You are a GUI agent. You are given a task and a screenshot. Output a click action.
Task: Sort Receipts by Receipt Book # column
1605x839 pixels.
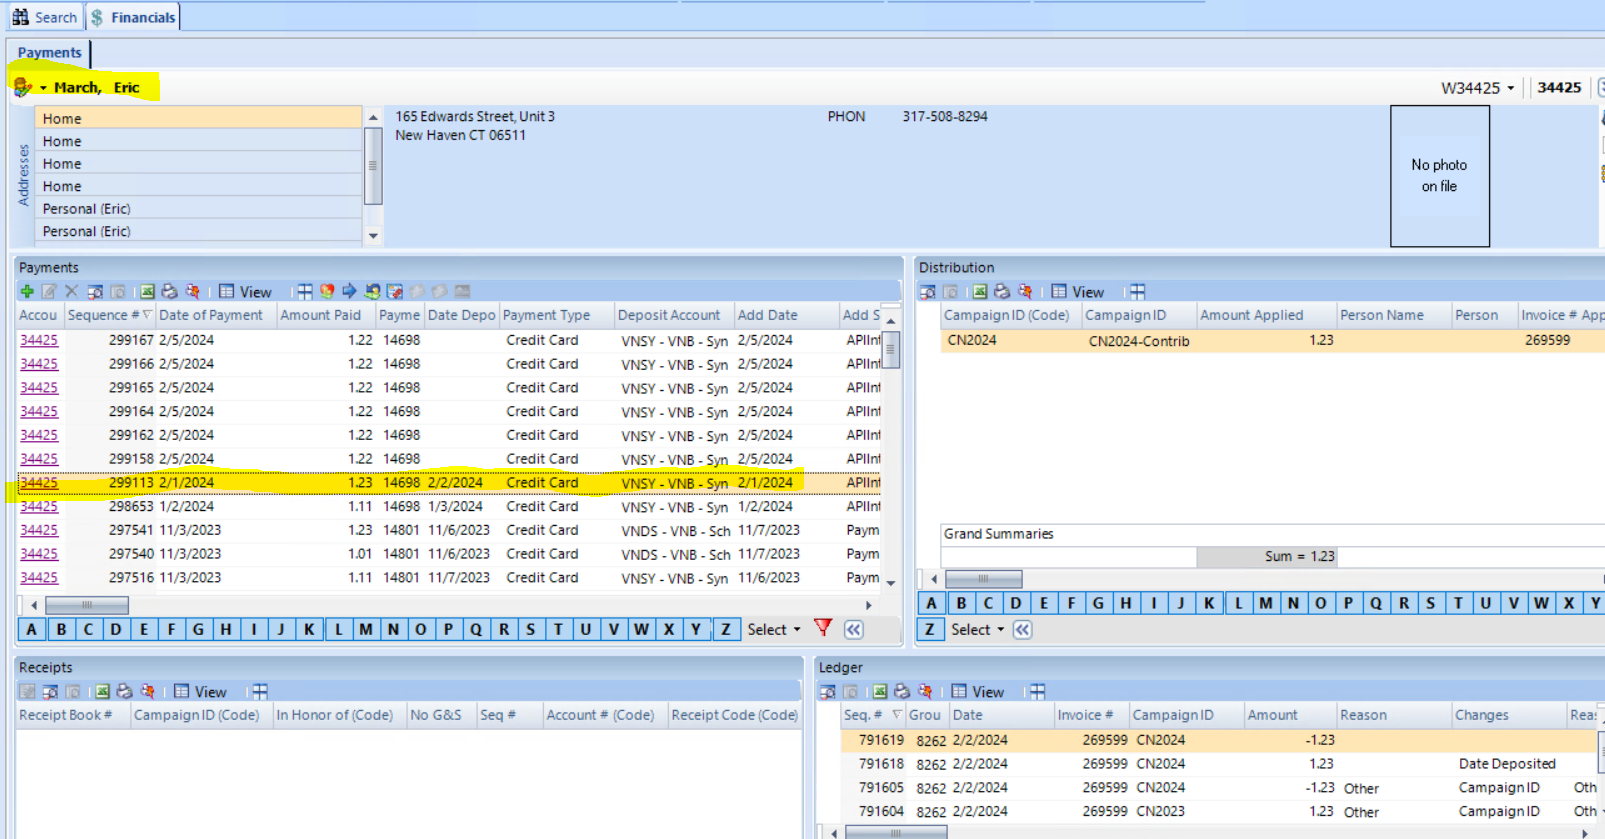73,715
